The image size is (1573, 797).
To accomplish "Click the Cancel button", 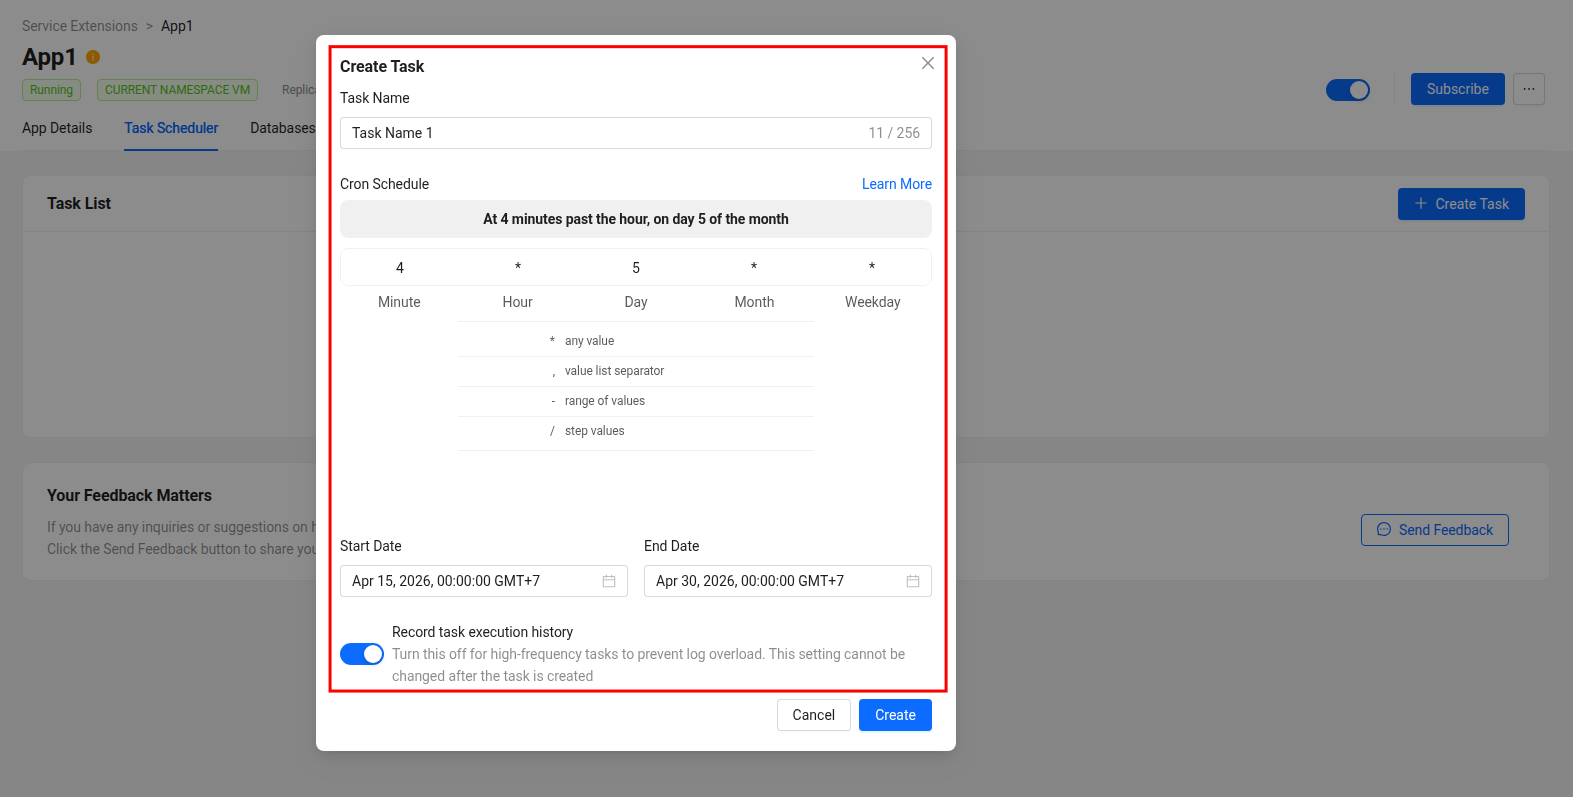I will click(814, 715).
